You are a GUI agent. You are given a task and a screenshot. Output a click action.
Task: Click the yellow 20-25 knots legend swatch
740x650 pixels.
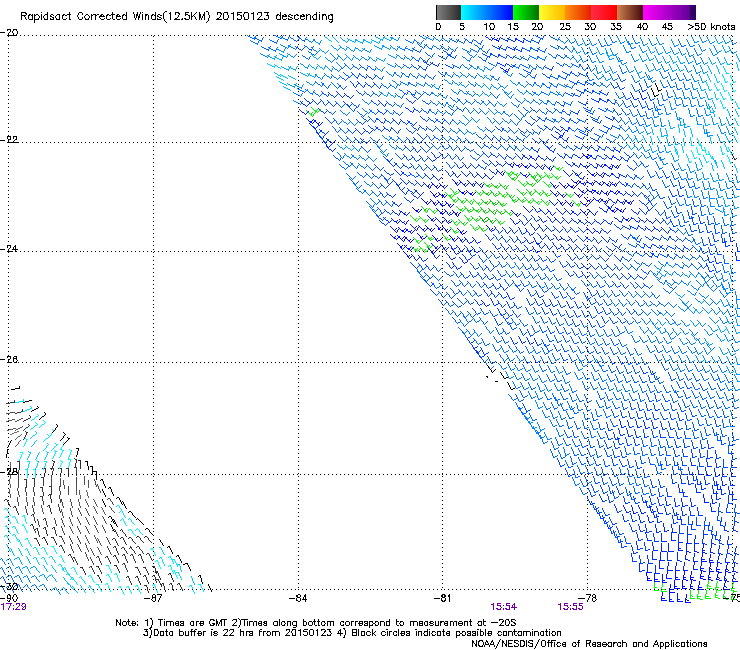click(552, 12)
